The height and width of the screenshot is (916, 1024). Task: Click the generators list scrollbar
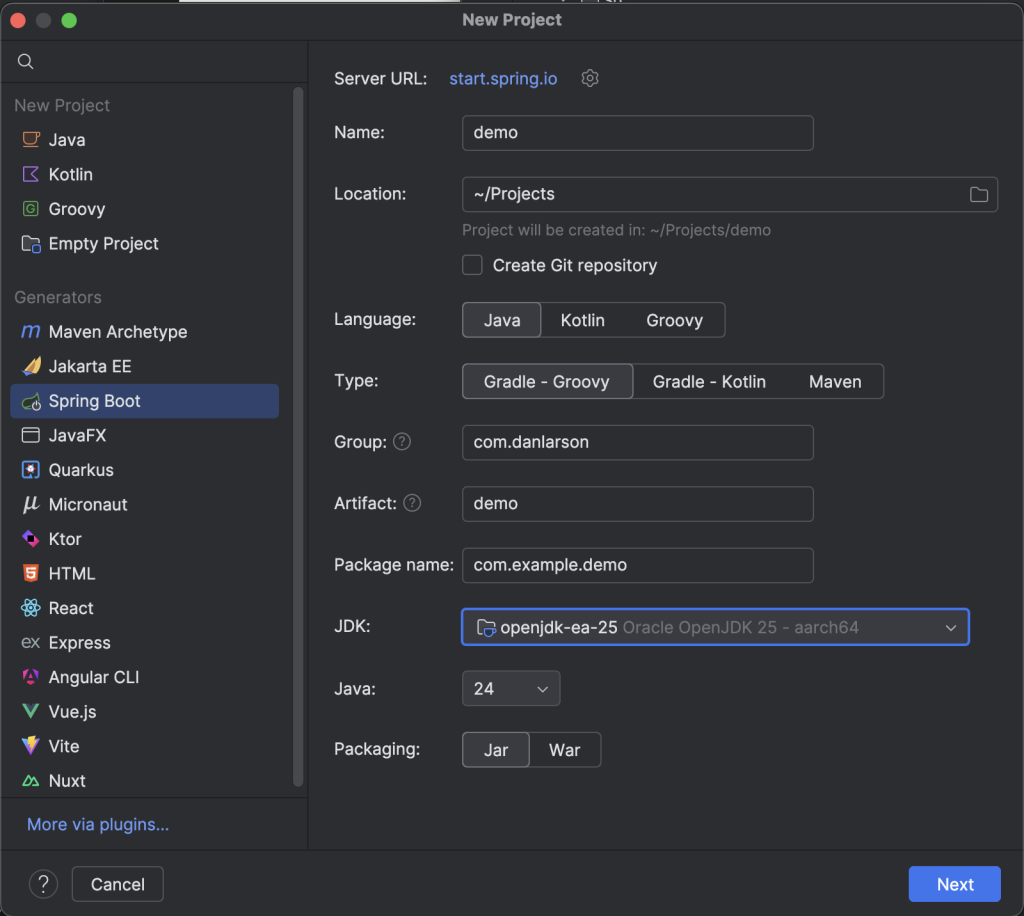[298, 437]
